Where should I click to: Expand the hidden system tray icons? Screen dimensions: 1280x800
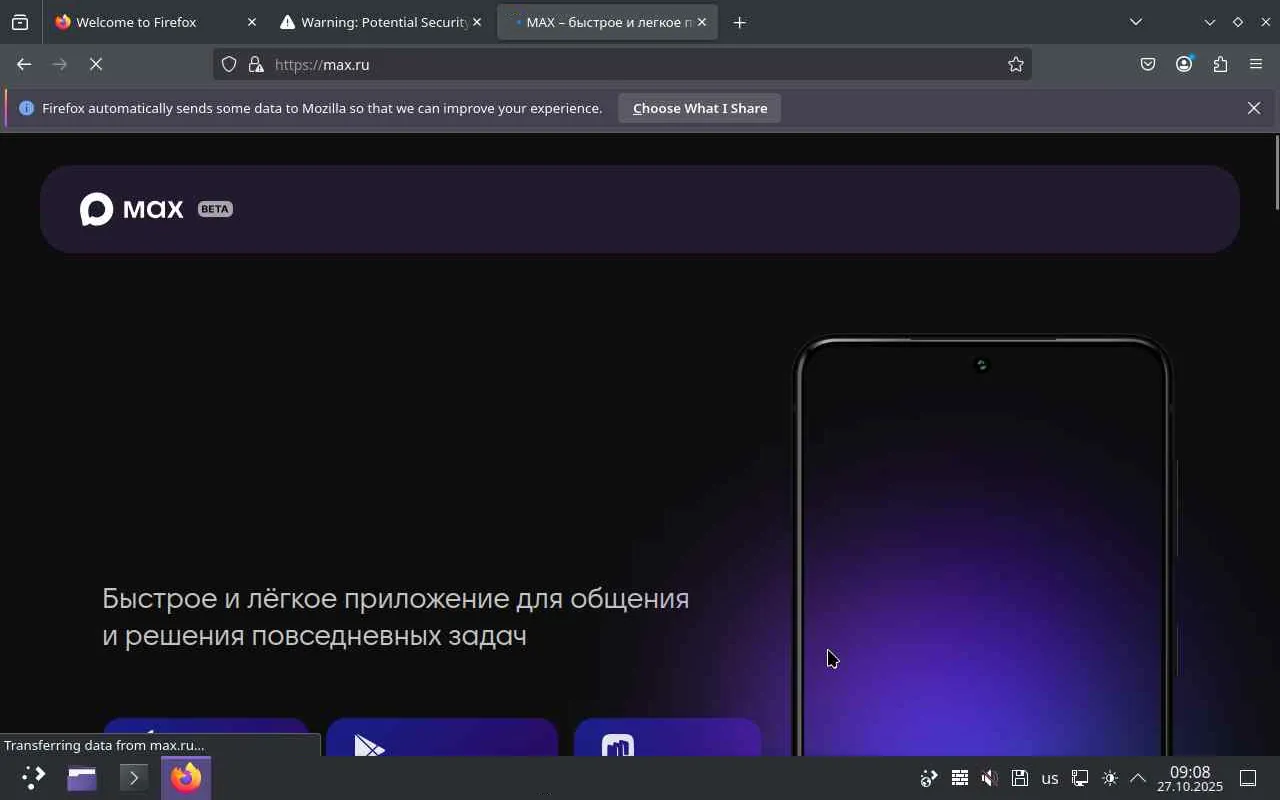pyautogui.click(x=1138, y=778)
